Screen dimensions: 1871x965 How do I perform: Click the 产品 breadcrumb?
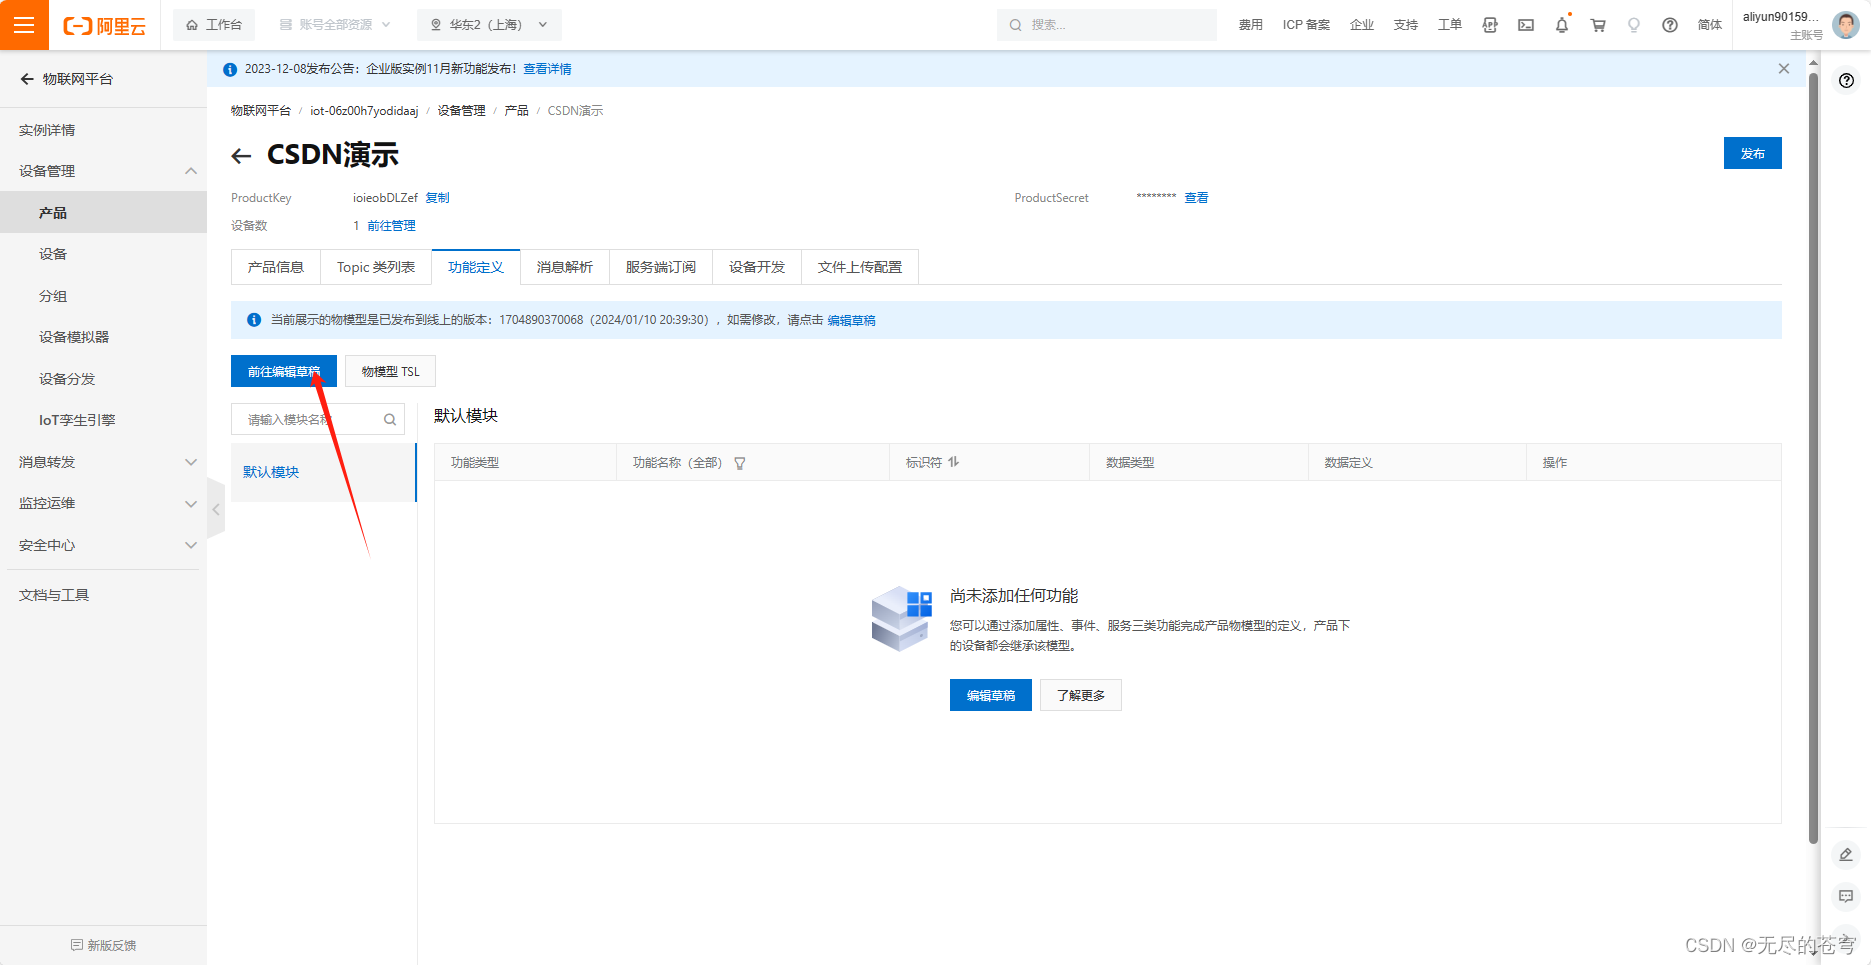516,111
